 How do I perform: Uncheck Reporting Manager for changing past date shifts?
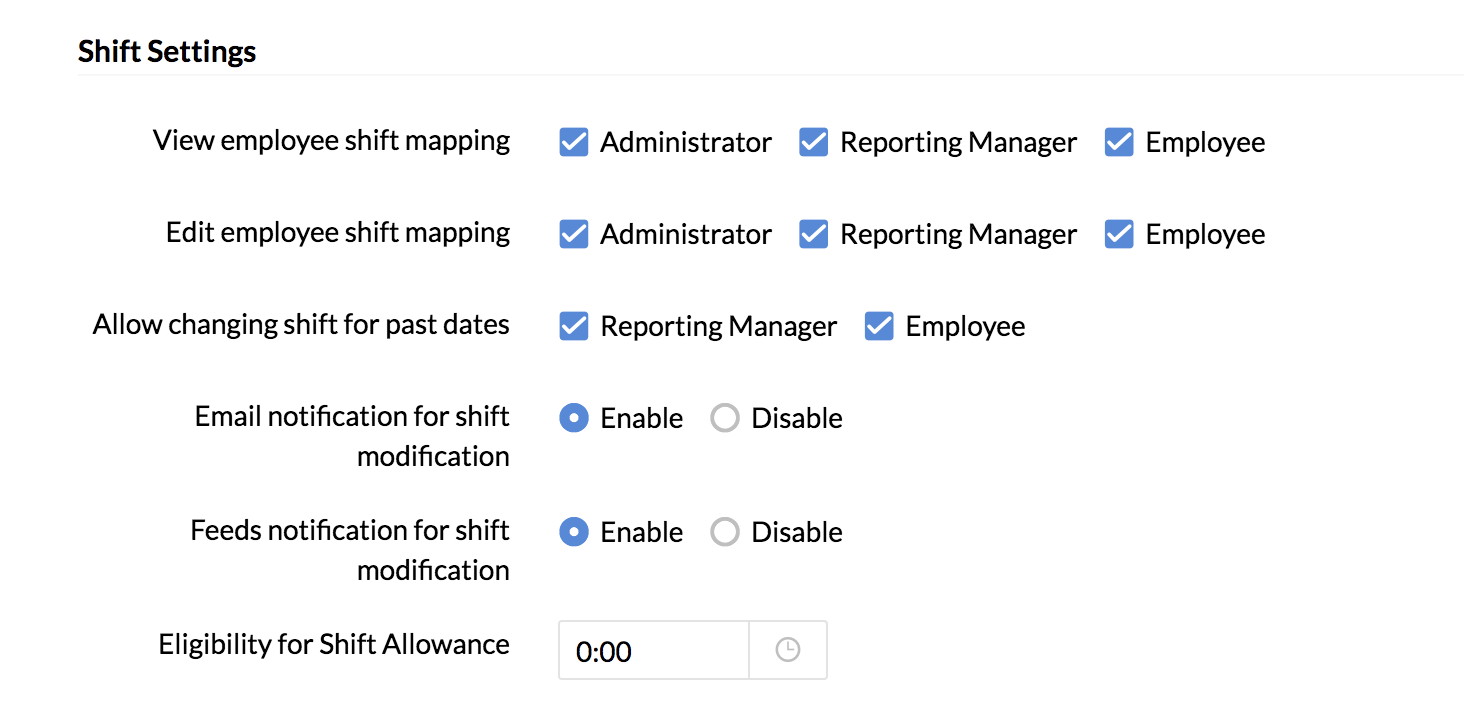(x=574, y=327)
